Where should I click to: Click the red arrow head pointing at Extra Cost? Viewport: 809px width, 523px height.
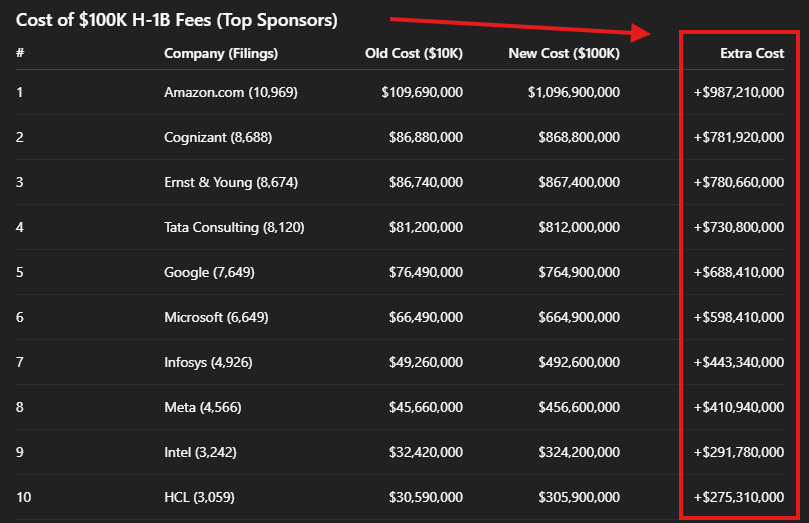coord(641,33)
